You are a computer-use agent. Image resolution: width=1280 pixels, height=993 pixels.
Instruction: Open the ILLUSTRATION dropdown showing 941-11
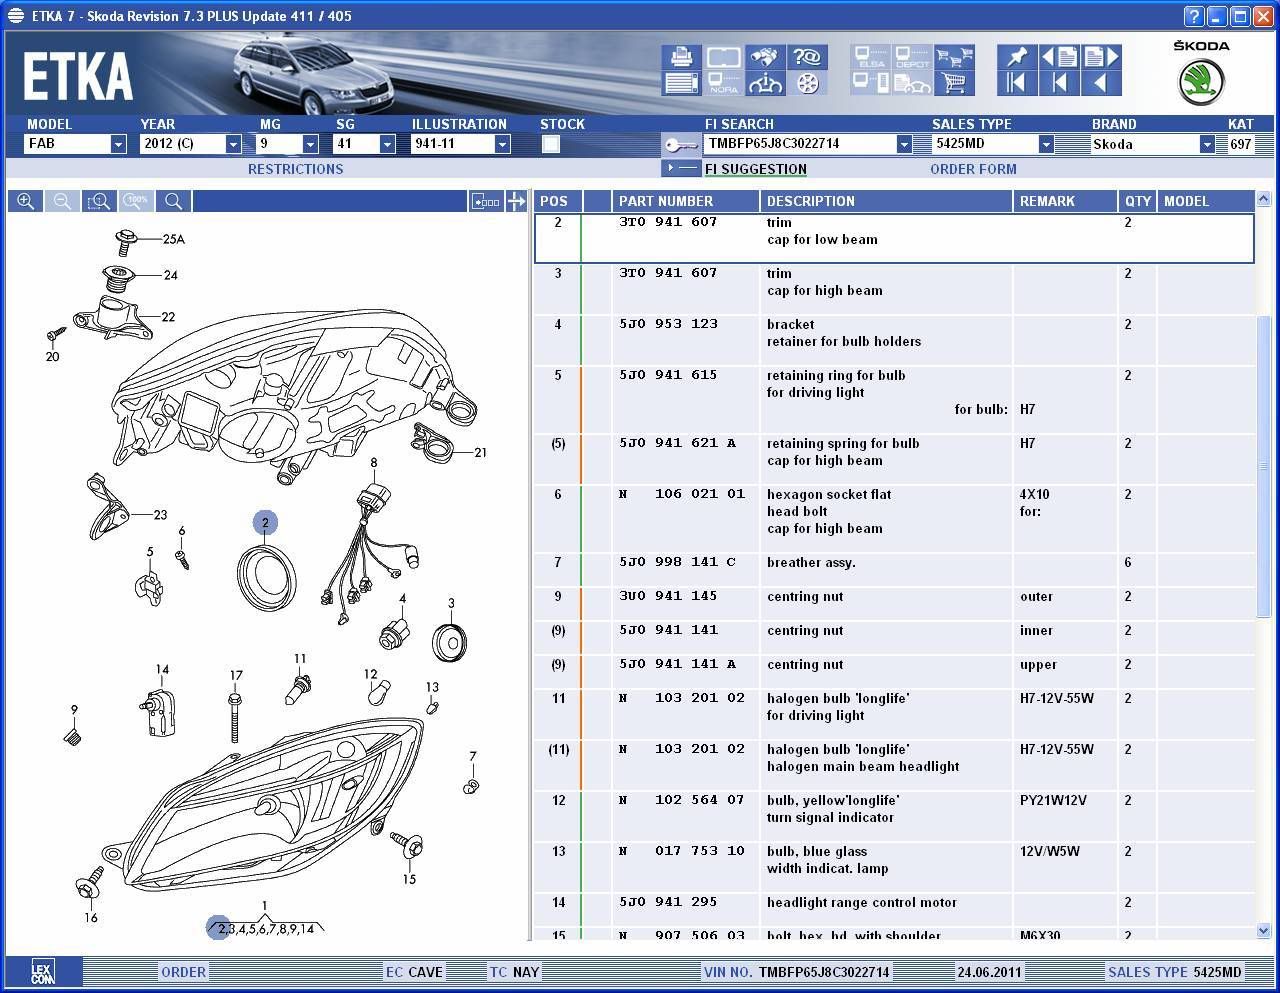tap(502, 144)
